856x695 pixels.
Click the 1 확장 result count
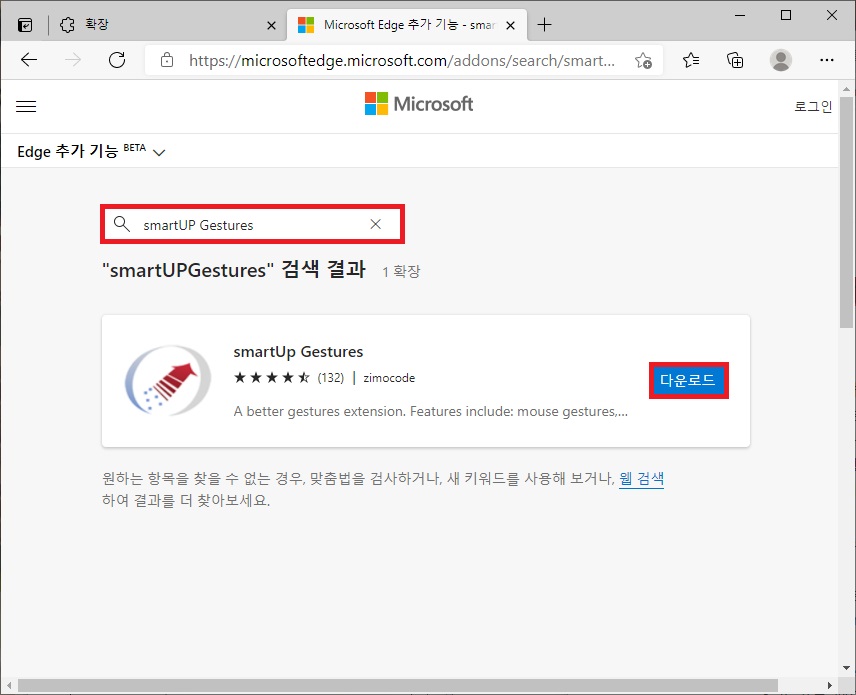click(401, 271)
